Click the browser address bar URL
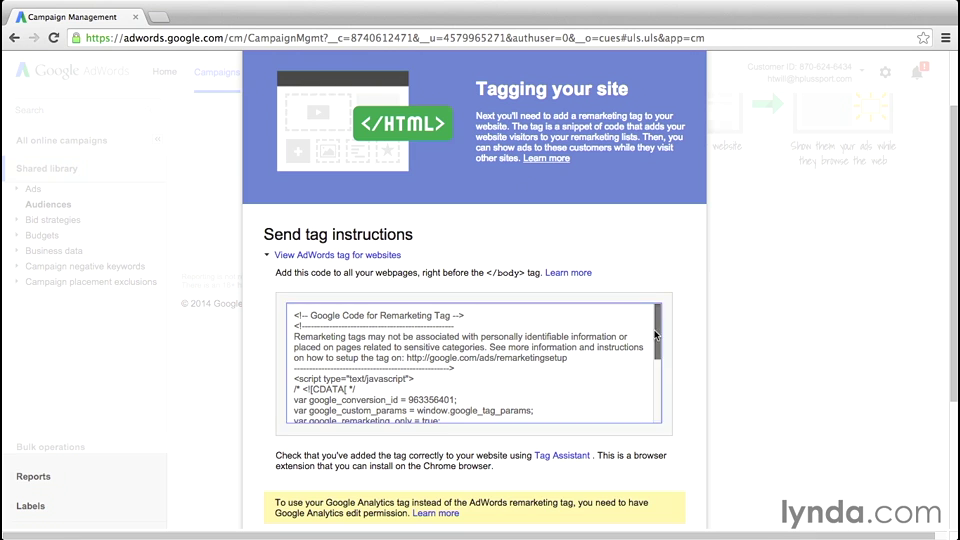This screenshot has width=960, height=540. point(395,38)
